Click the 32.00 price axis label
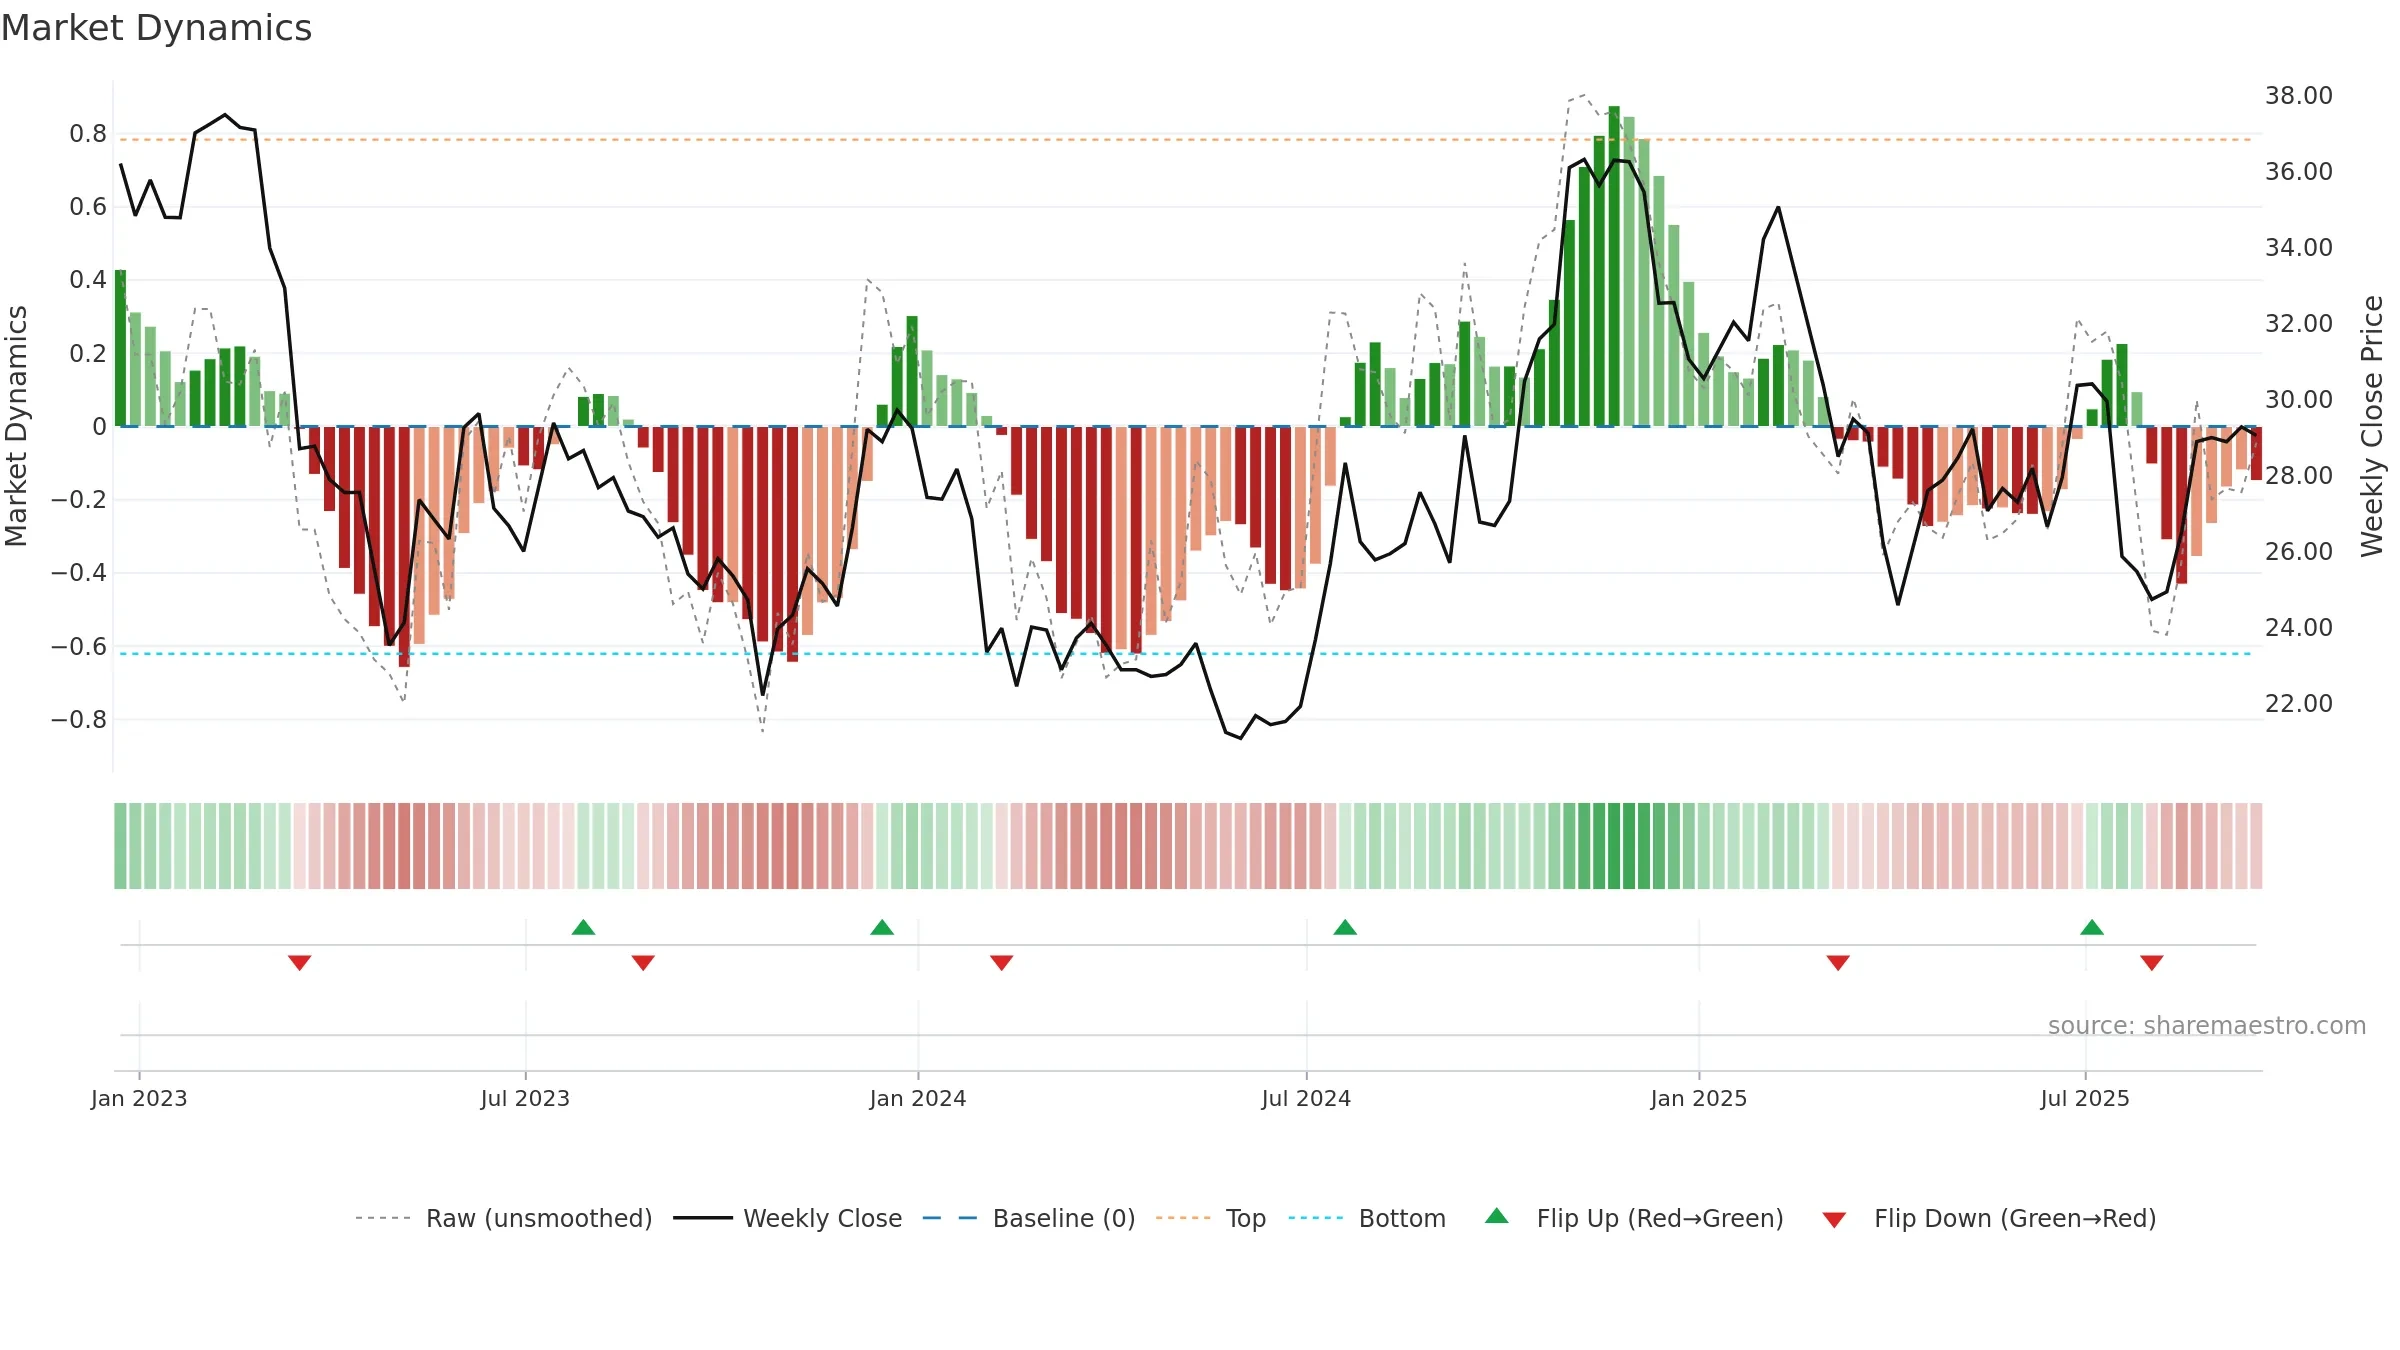This screenshot has width=2400, height=1350. pyautogui.click(x=2298, y=324)
